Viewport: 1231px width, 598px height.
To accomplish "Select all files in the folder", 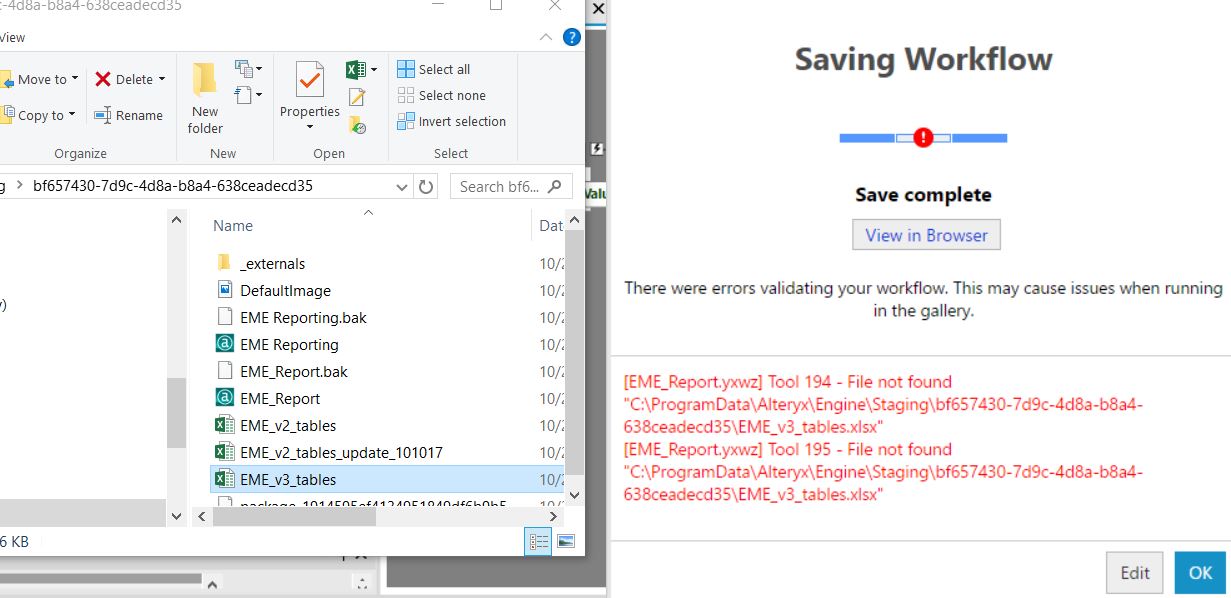I will coord(435,68).
